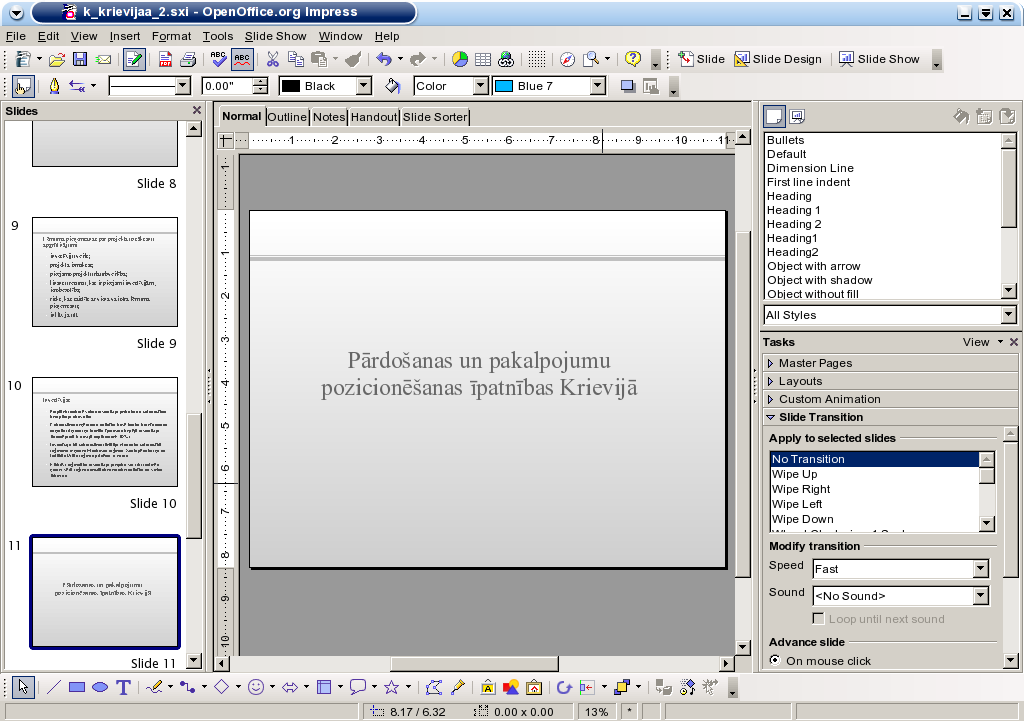
Task: Toggle Edit File mode icon
Action: tap(134, 59)
